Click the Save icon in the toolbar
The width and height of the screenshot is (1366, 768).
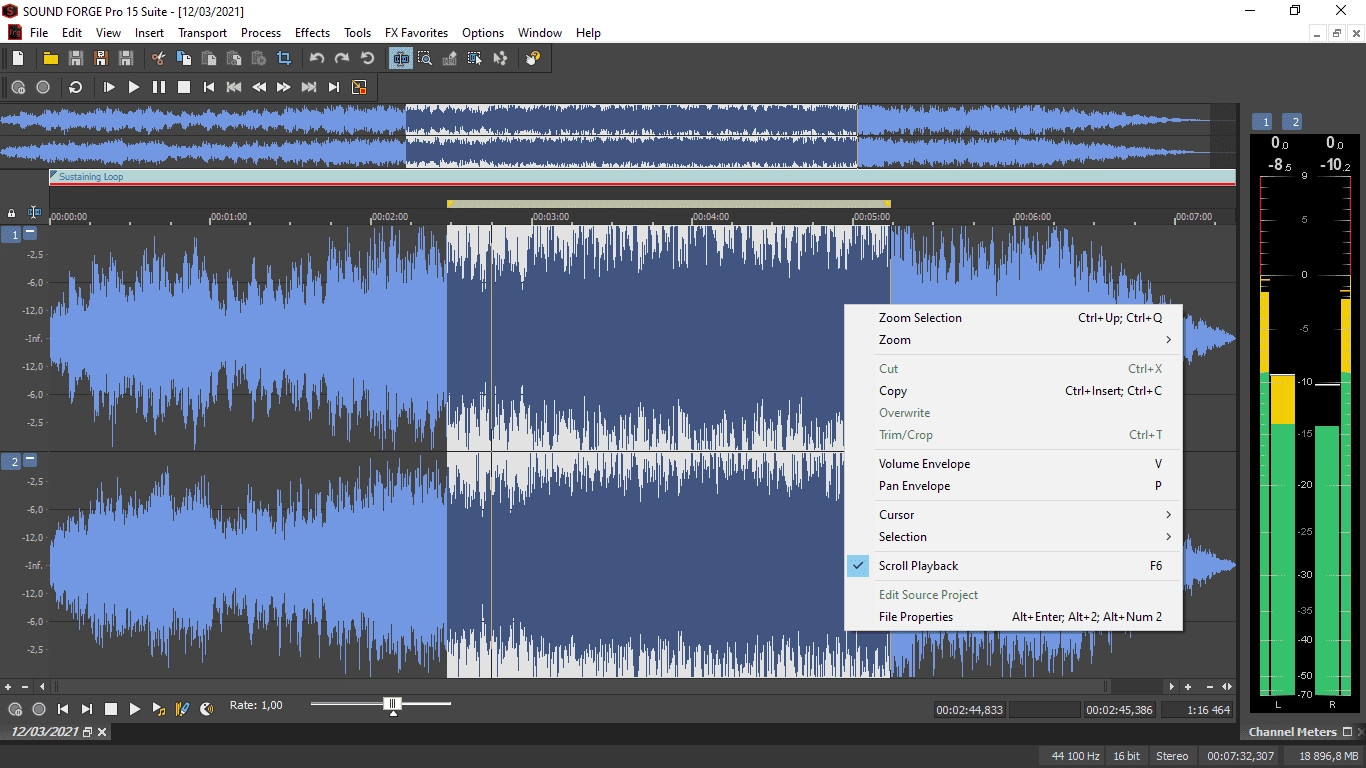[x=75, y=59]
